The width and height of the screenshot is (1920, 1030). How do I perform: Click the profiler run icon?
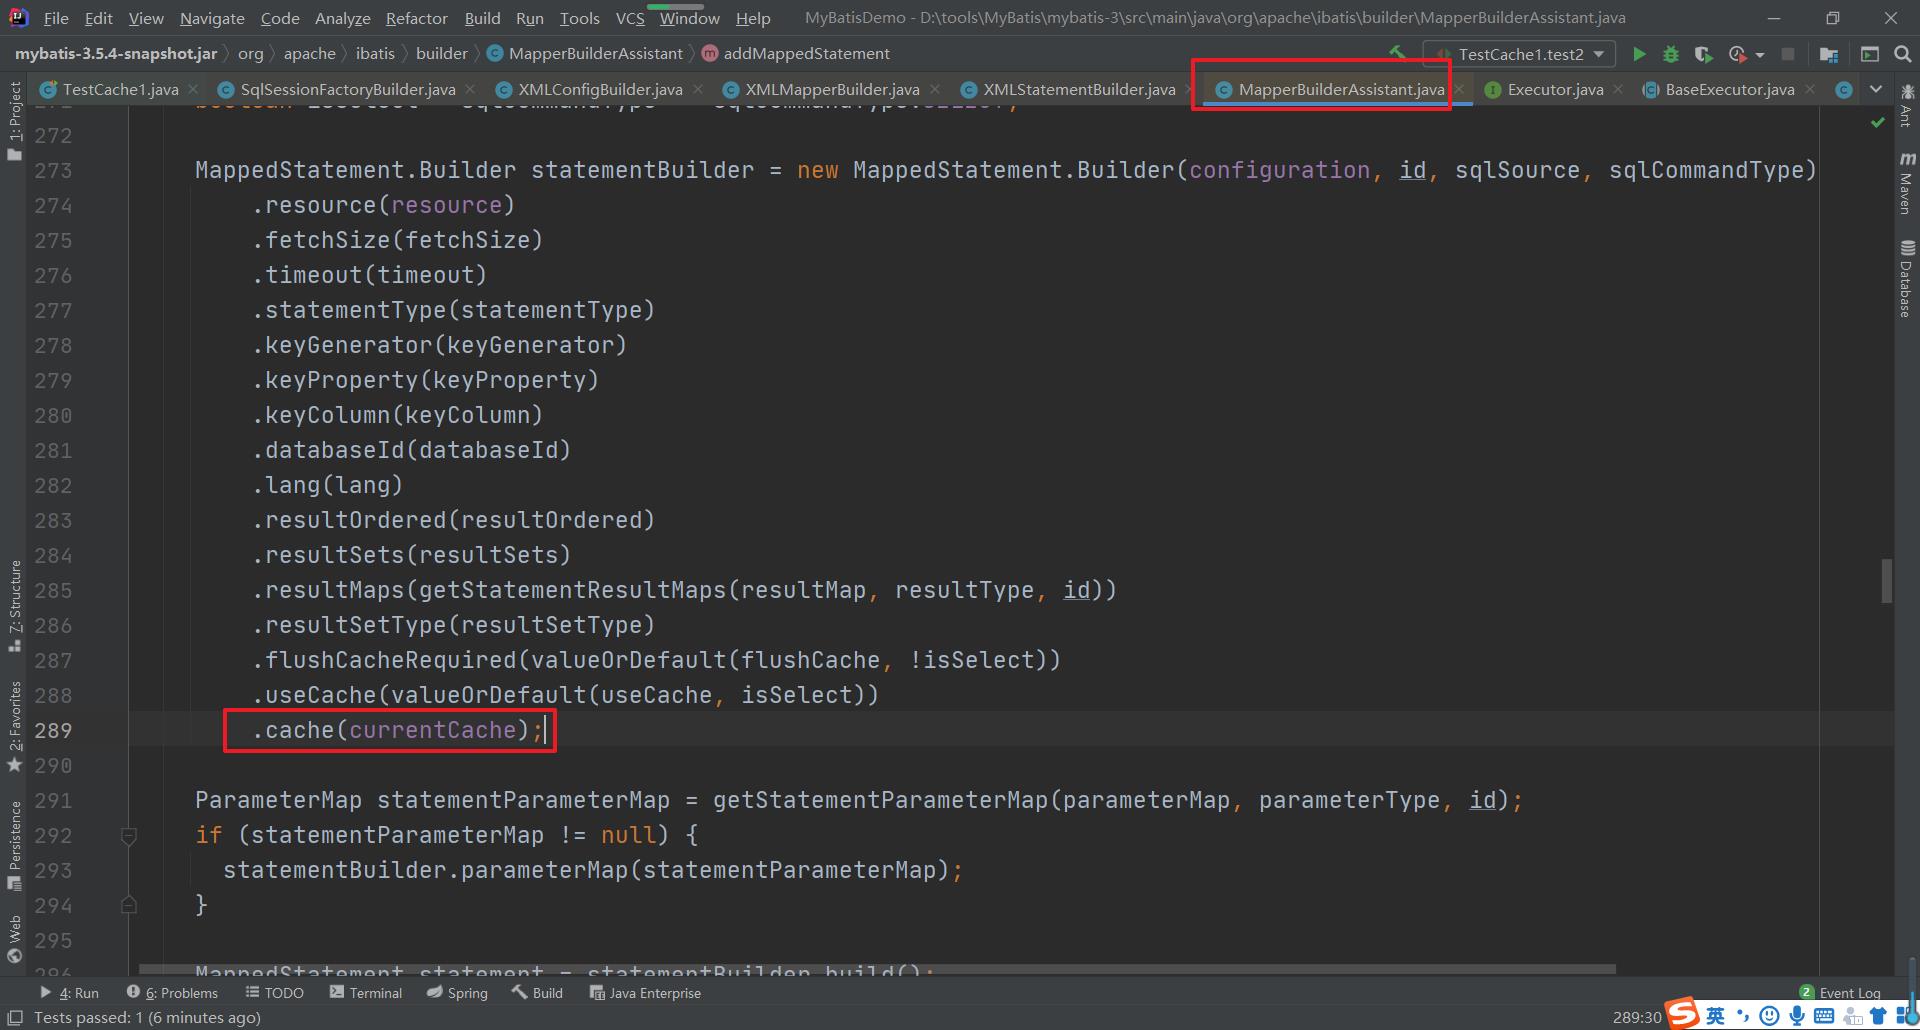[1737, 54]
